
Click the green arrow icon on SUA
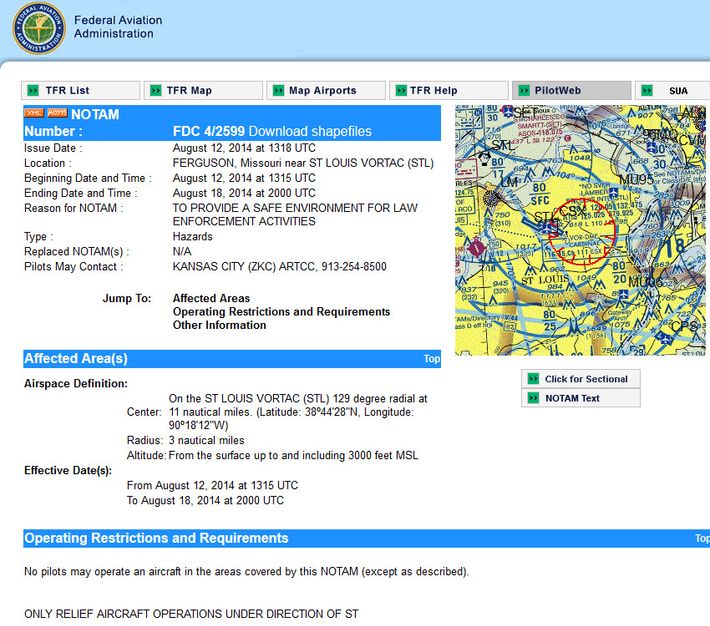click(647, 91)
